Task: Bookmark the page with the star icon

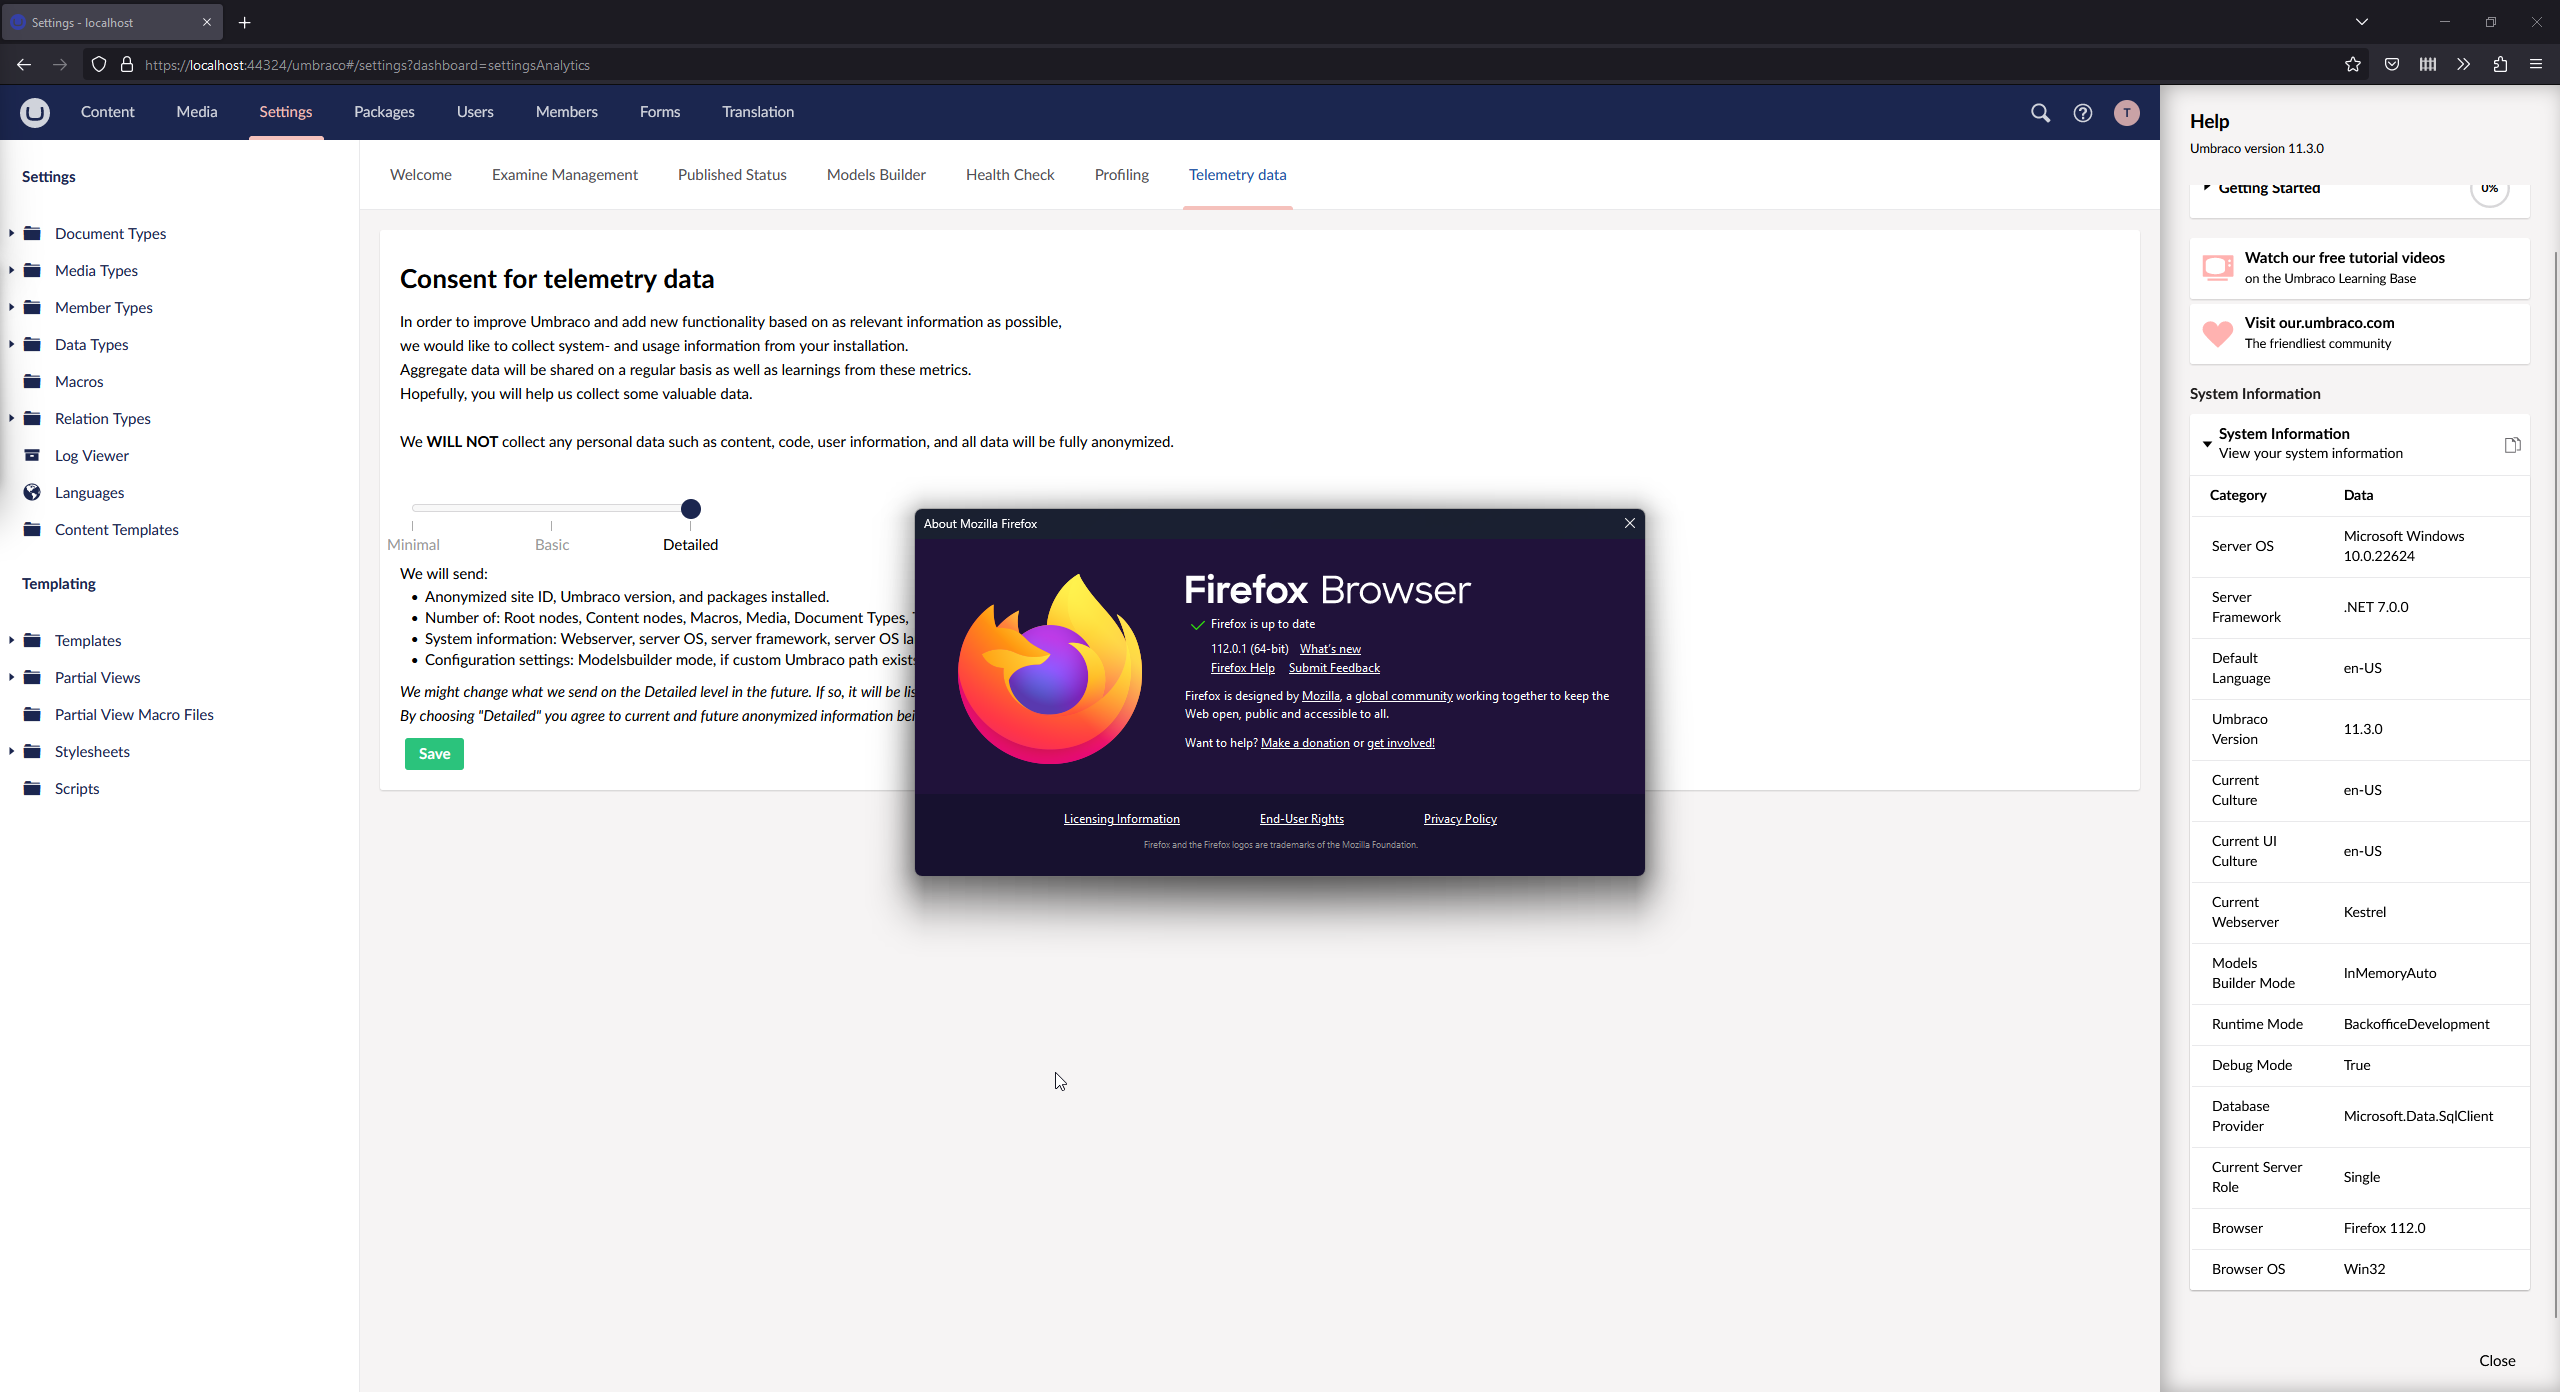Action: coord(2352,64)
